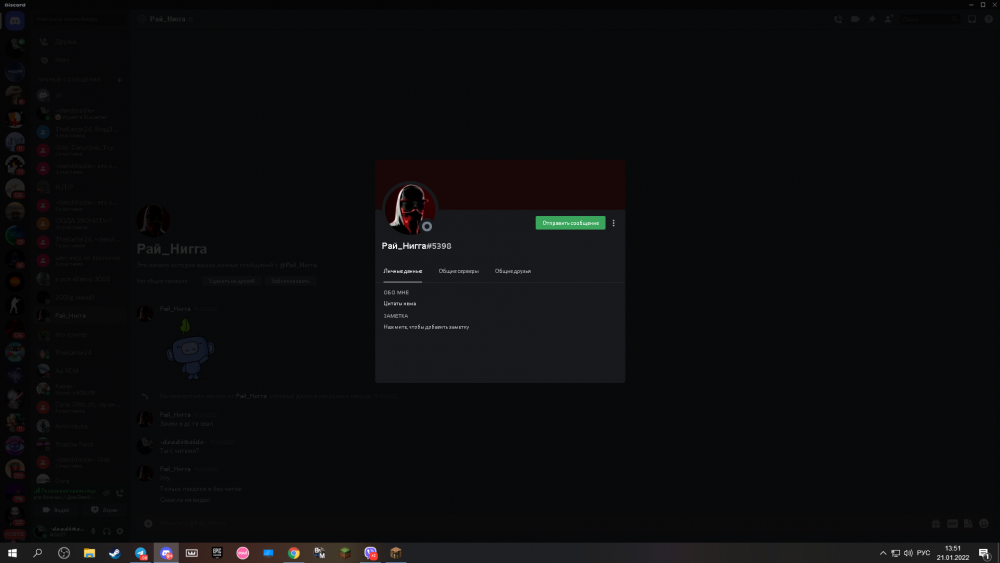Open the emoji picker icon
The width and height of the screenshot is (1000, 563).
pyautogui.click(x=984, y=523)
